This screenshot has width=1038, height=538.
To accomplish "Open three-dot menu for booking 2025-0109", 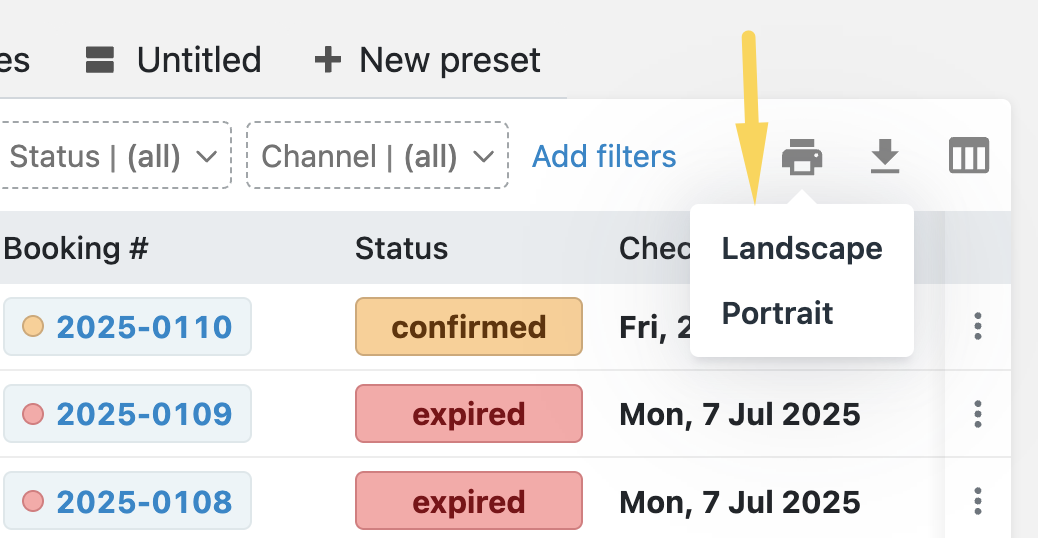I will coord(978,414).
